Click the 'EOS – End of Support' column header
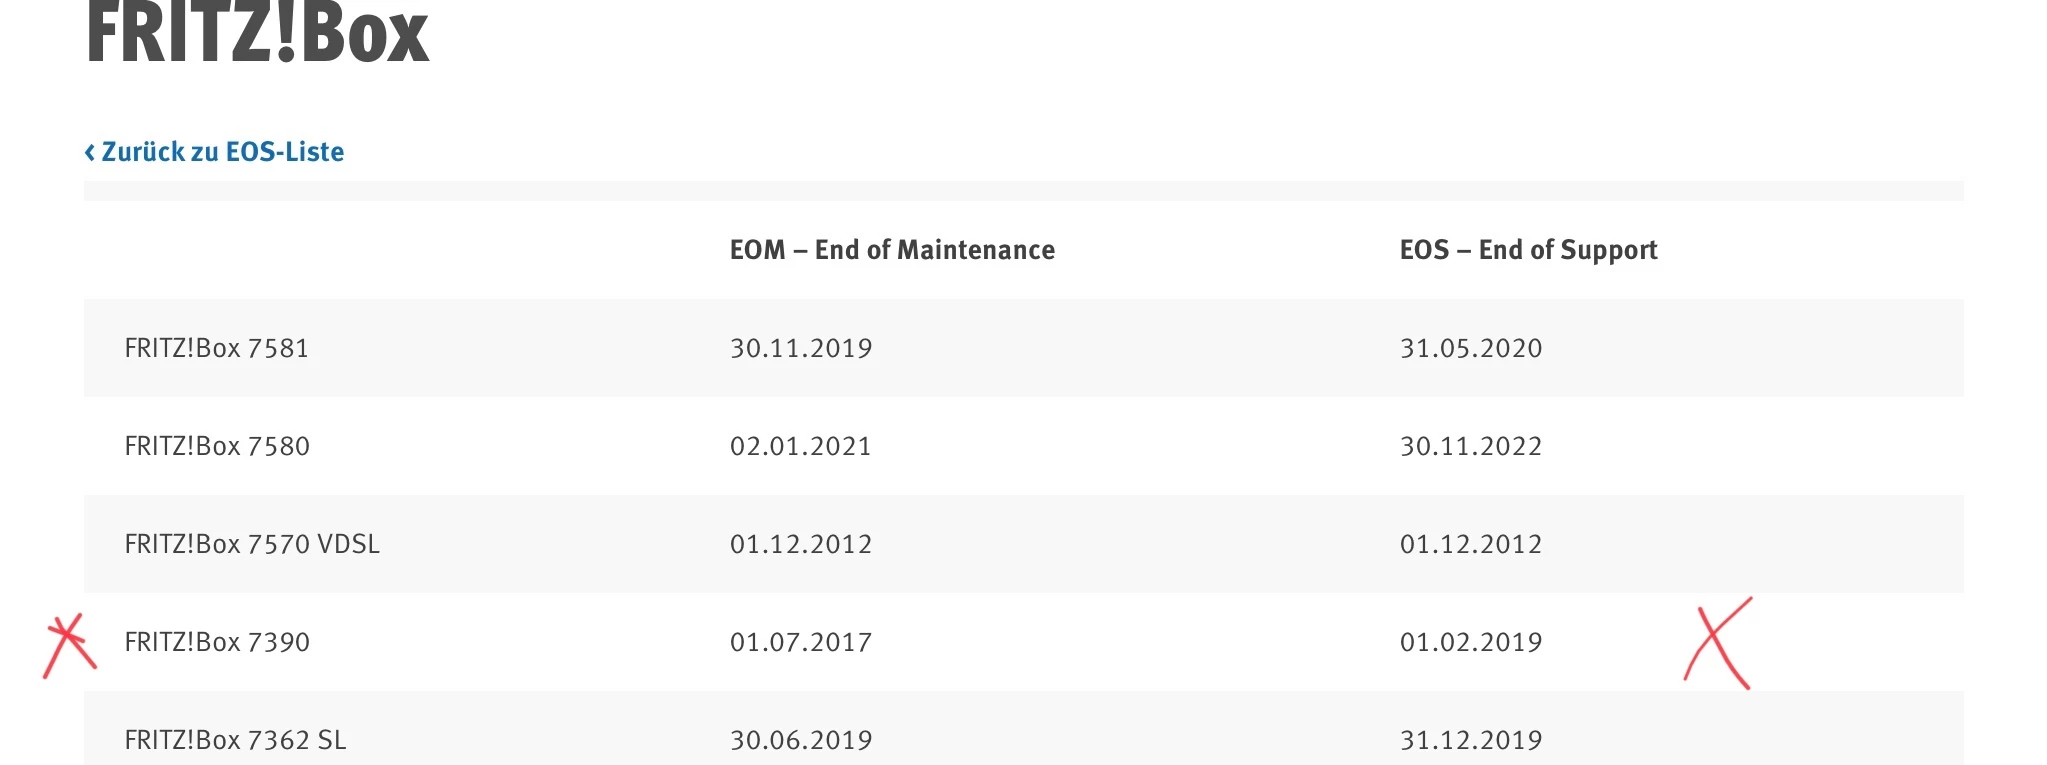Screen dimensions: 2047x765 pos(1528,250)
